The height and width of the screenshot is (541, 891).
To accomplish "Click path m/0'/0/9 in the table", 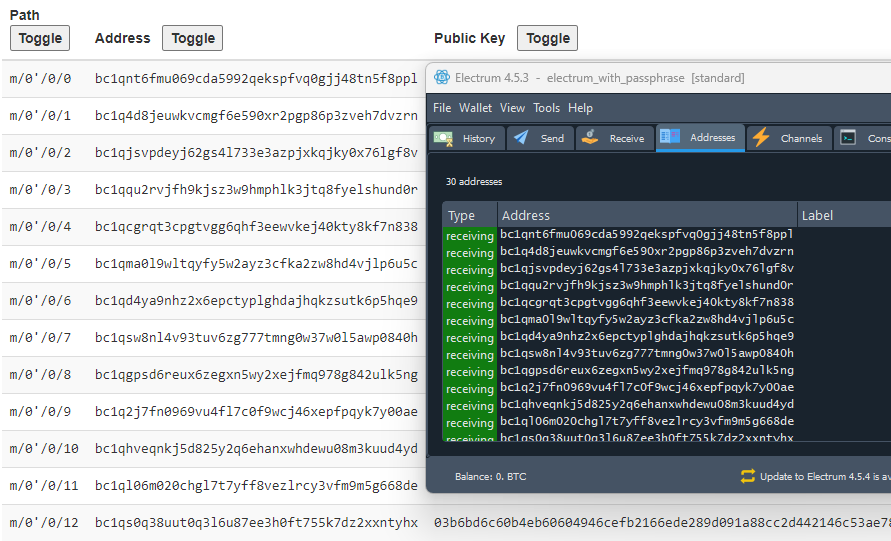I will coord(40,412).
